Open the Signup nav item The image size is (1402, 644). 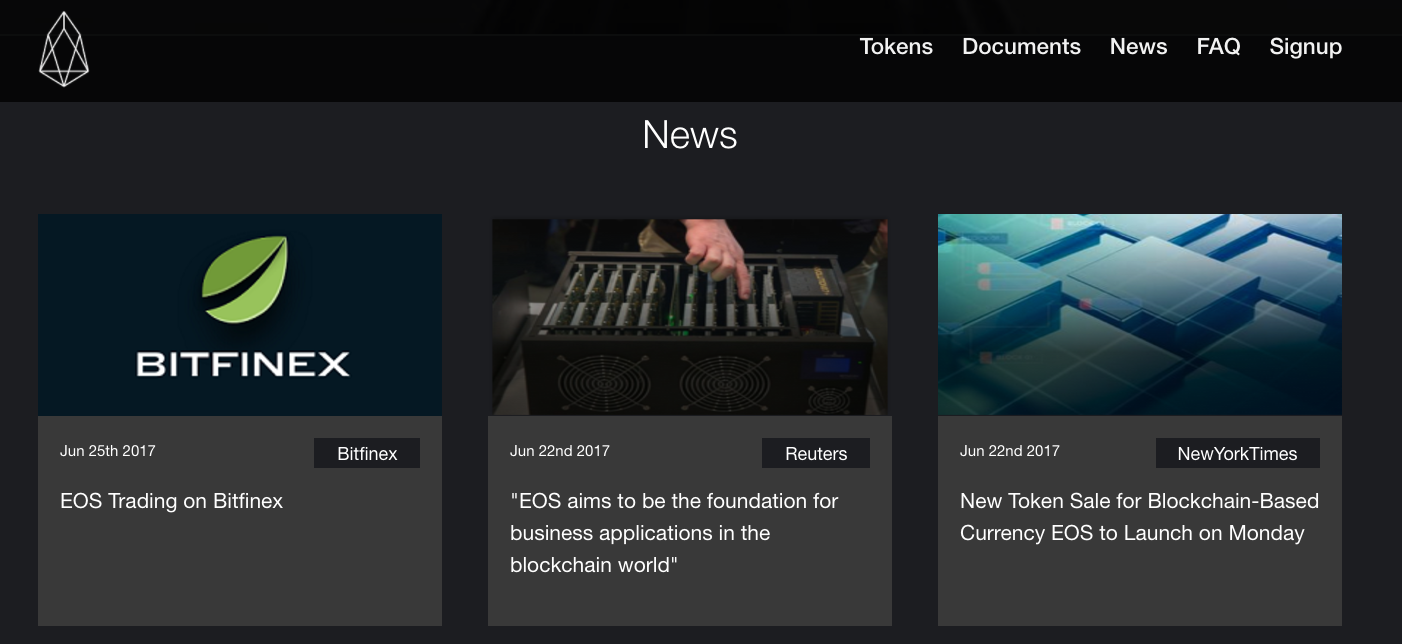point(1305,48)
